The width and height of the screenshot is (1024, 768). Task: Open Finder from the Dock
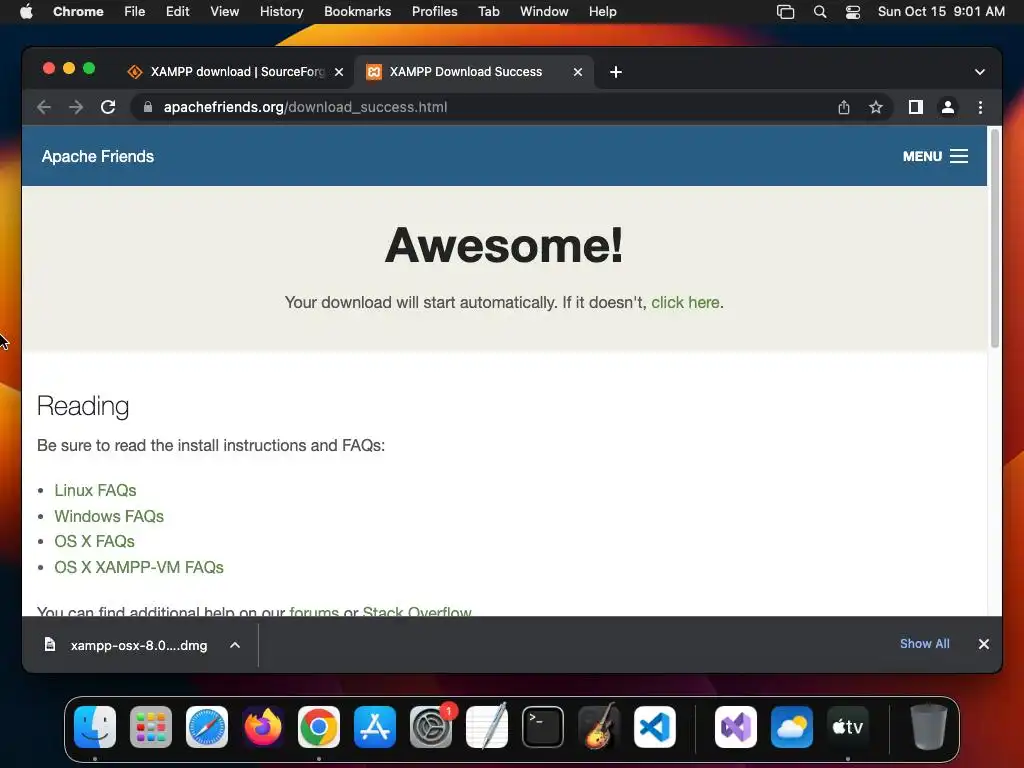click(x=95, y=727)
